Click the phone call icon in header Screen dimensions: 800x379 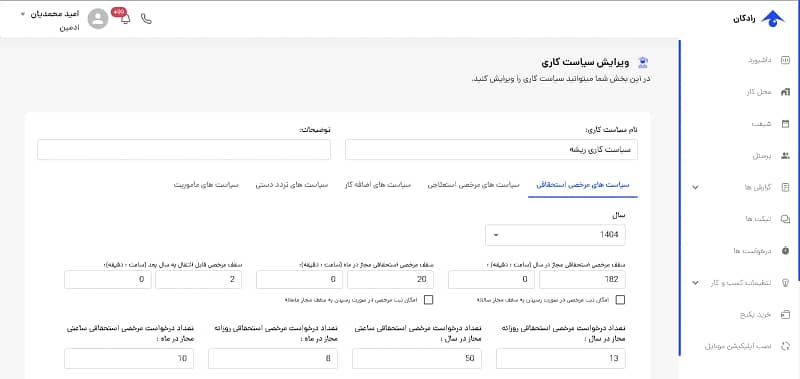tap(146, 19)
